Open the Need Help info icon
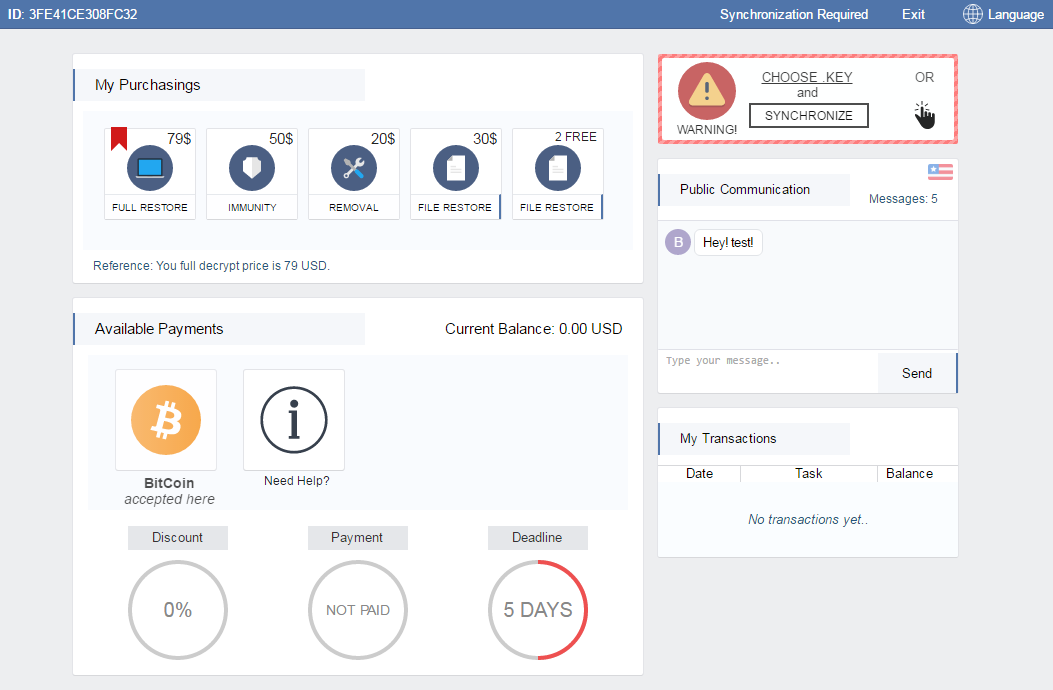 coord(294,420)
